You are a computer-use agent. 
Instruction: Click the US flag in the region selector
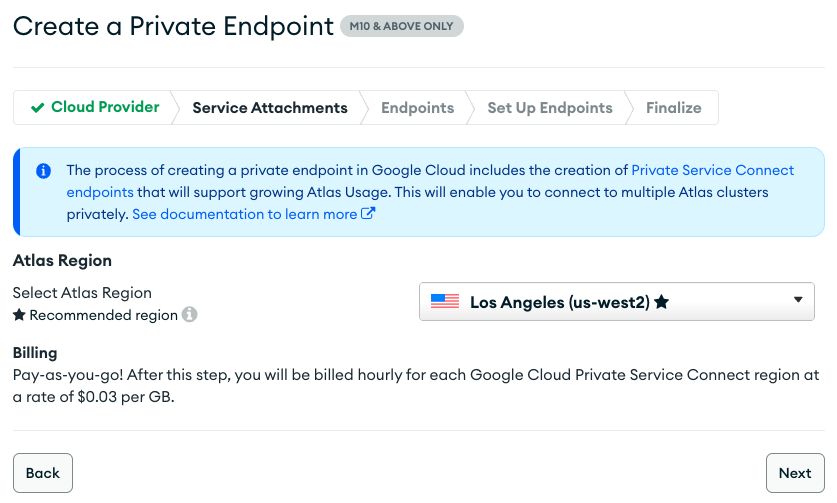click(445, 301)
